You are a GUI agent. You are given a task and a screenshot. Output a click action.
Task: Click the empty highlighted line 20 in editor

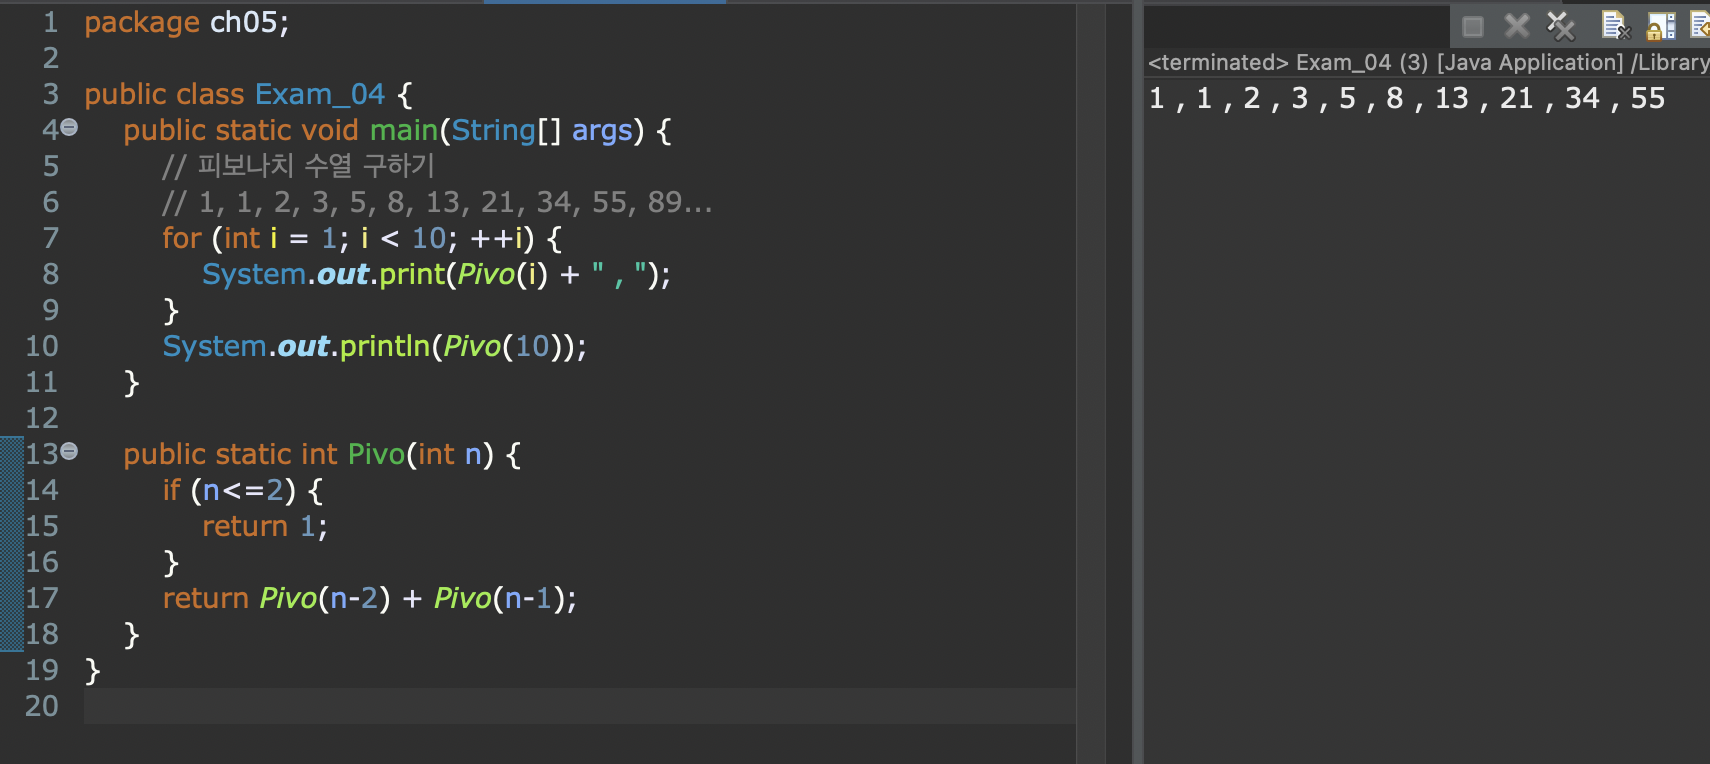coord(580,706)
